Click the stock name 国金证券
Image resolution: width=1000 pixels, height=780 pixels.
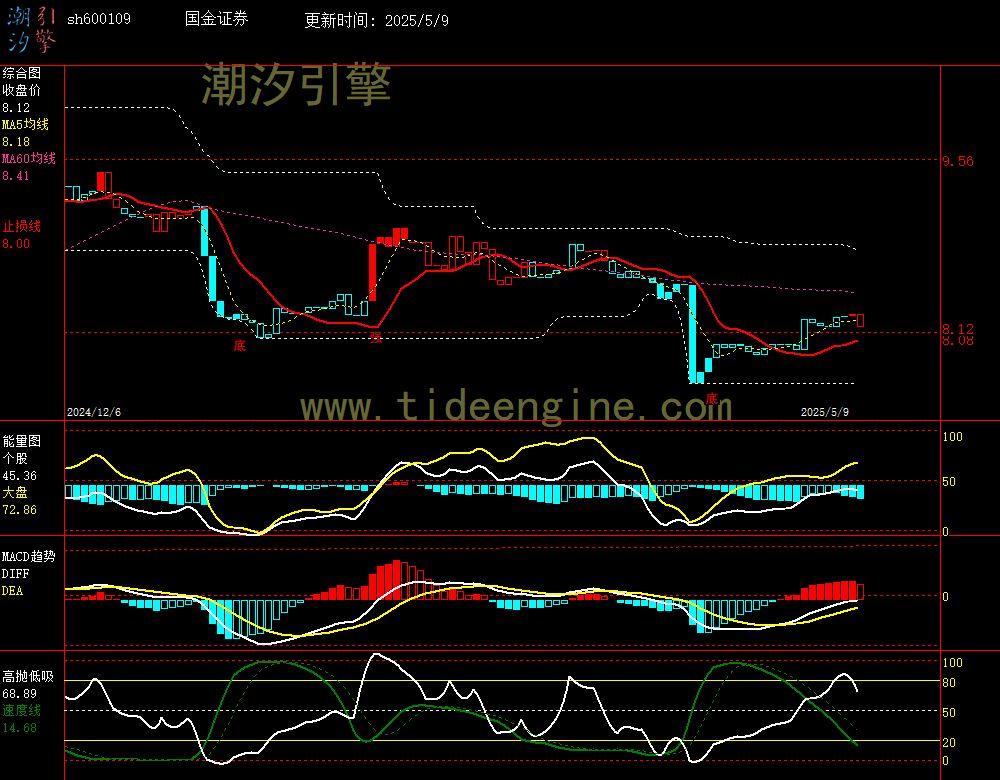point(216,18)
